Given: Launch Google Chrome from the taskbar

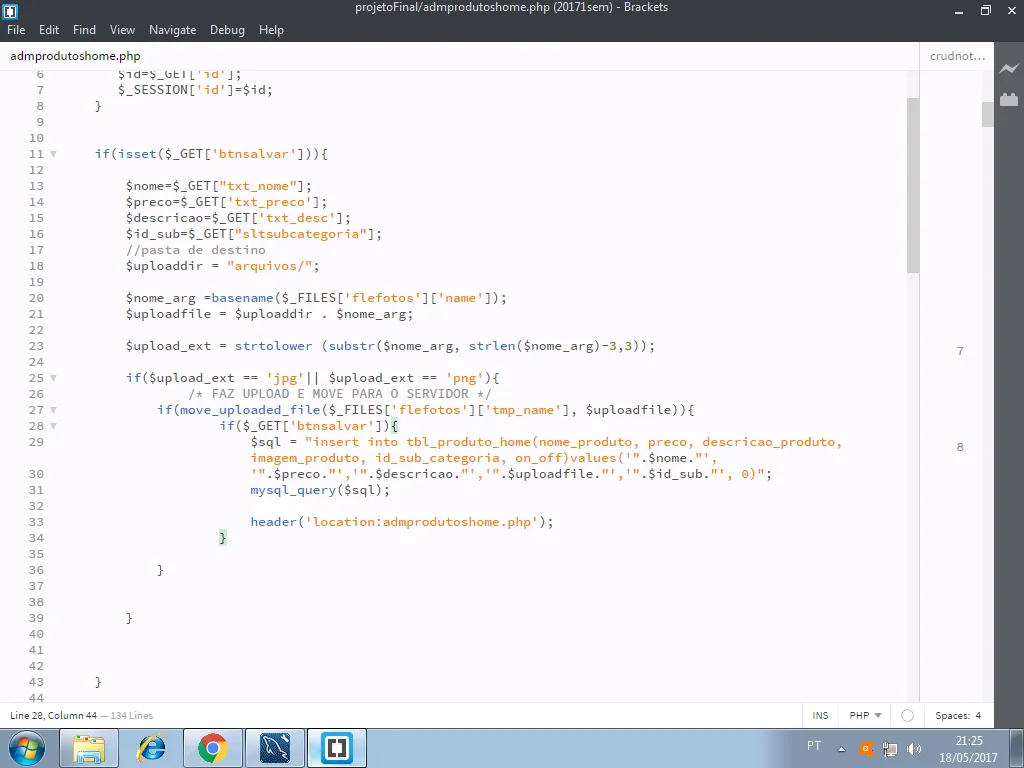Looking at the screenshot, I should [x=212, y=748].
